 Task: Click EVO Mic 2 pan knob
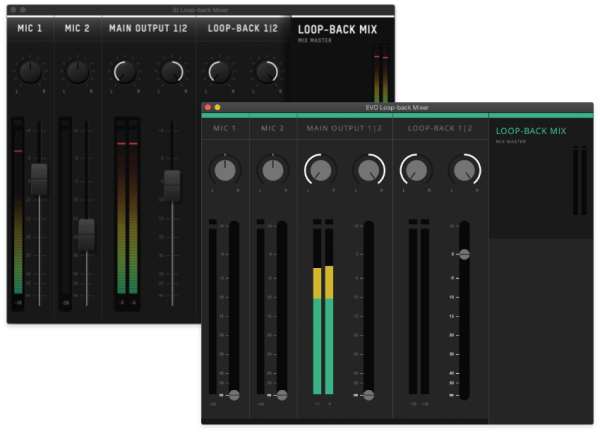pyautogui.click(x=273, y=170)
